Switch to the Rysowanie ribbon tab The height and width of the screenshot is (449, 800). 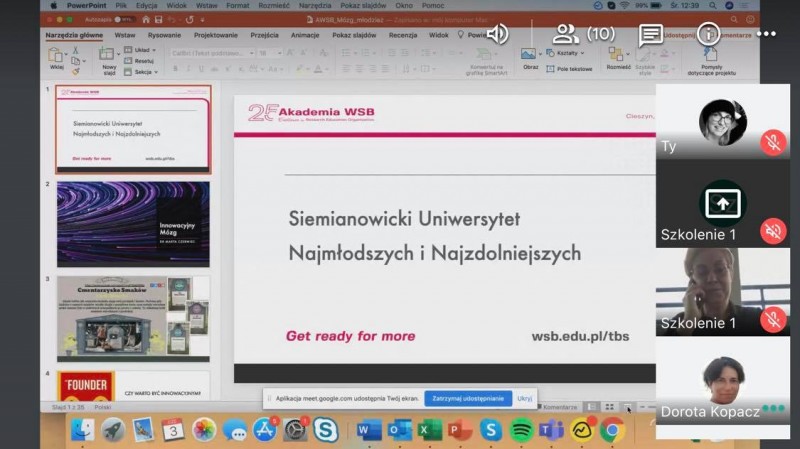[164, 35]
